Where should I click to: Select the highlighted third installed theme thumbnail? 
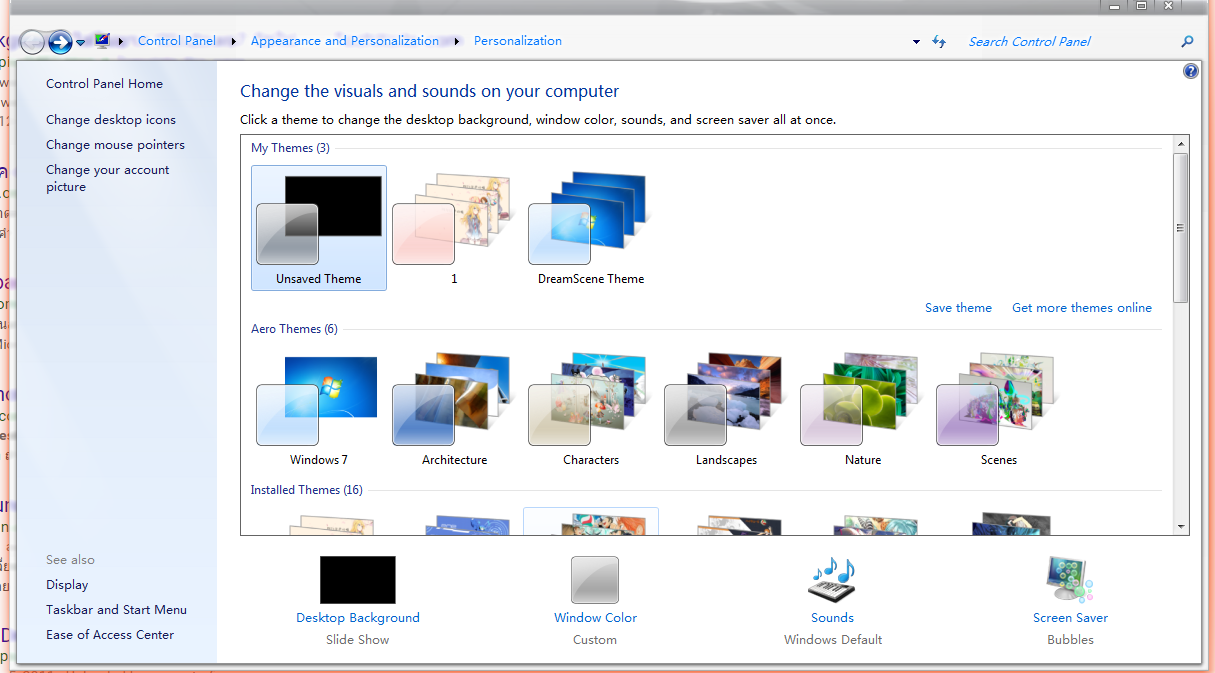point(591,521)
